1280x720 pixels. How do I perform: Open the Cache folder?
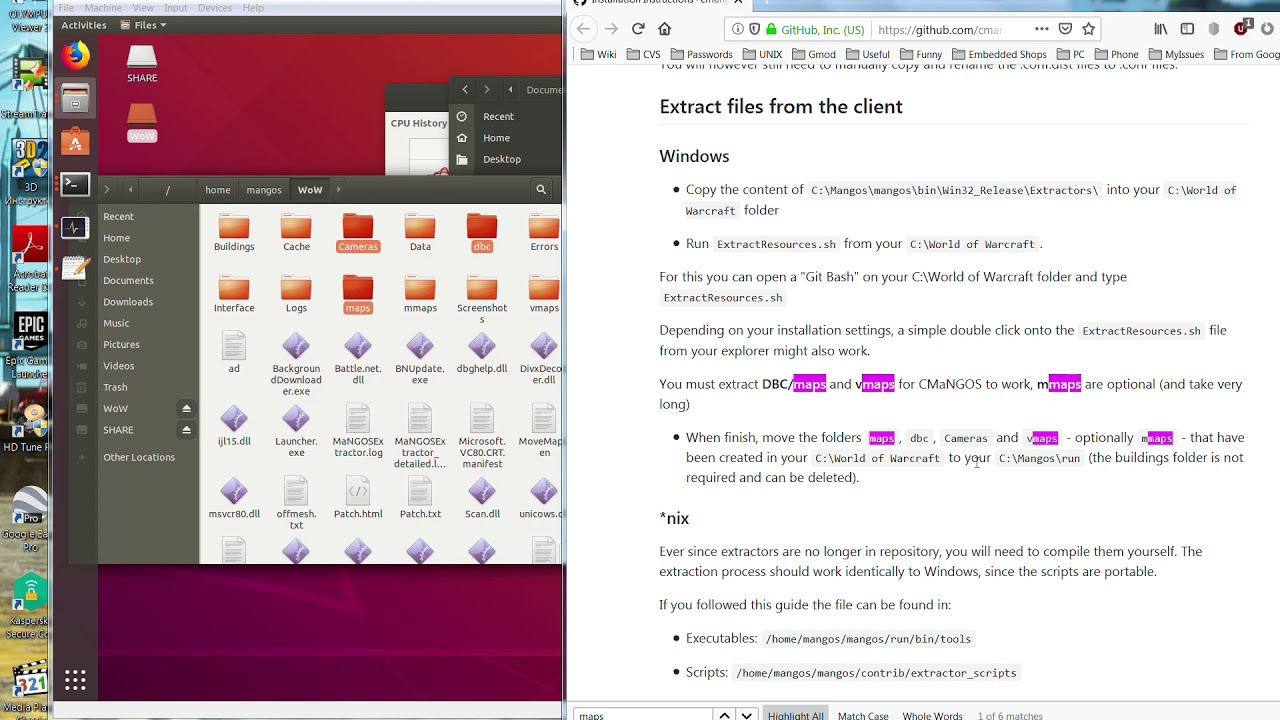(296, 233)
